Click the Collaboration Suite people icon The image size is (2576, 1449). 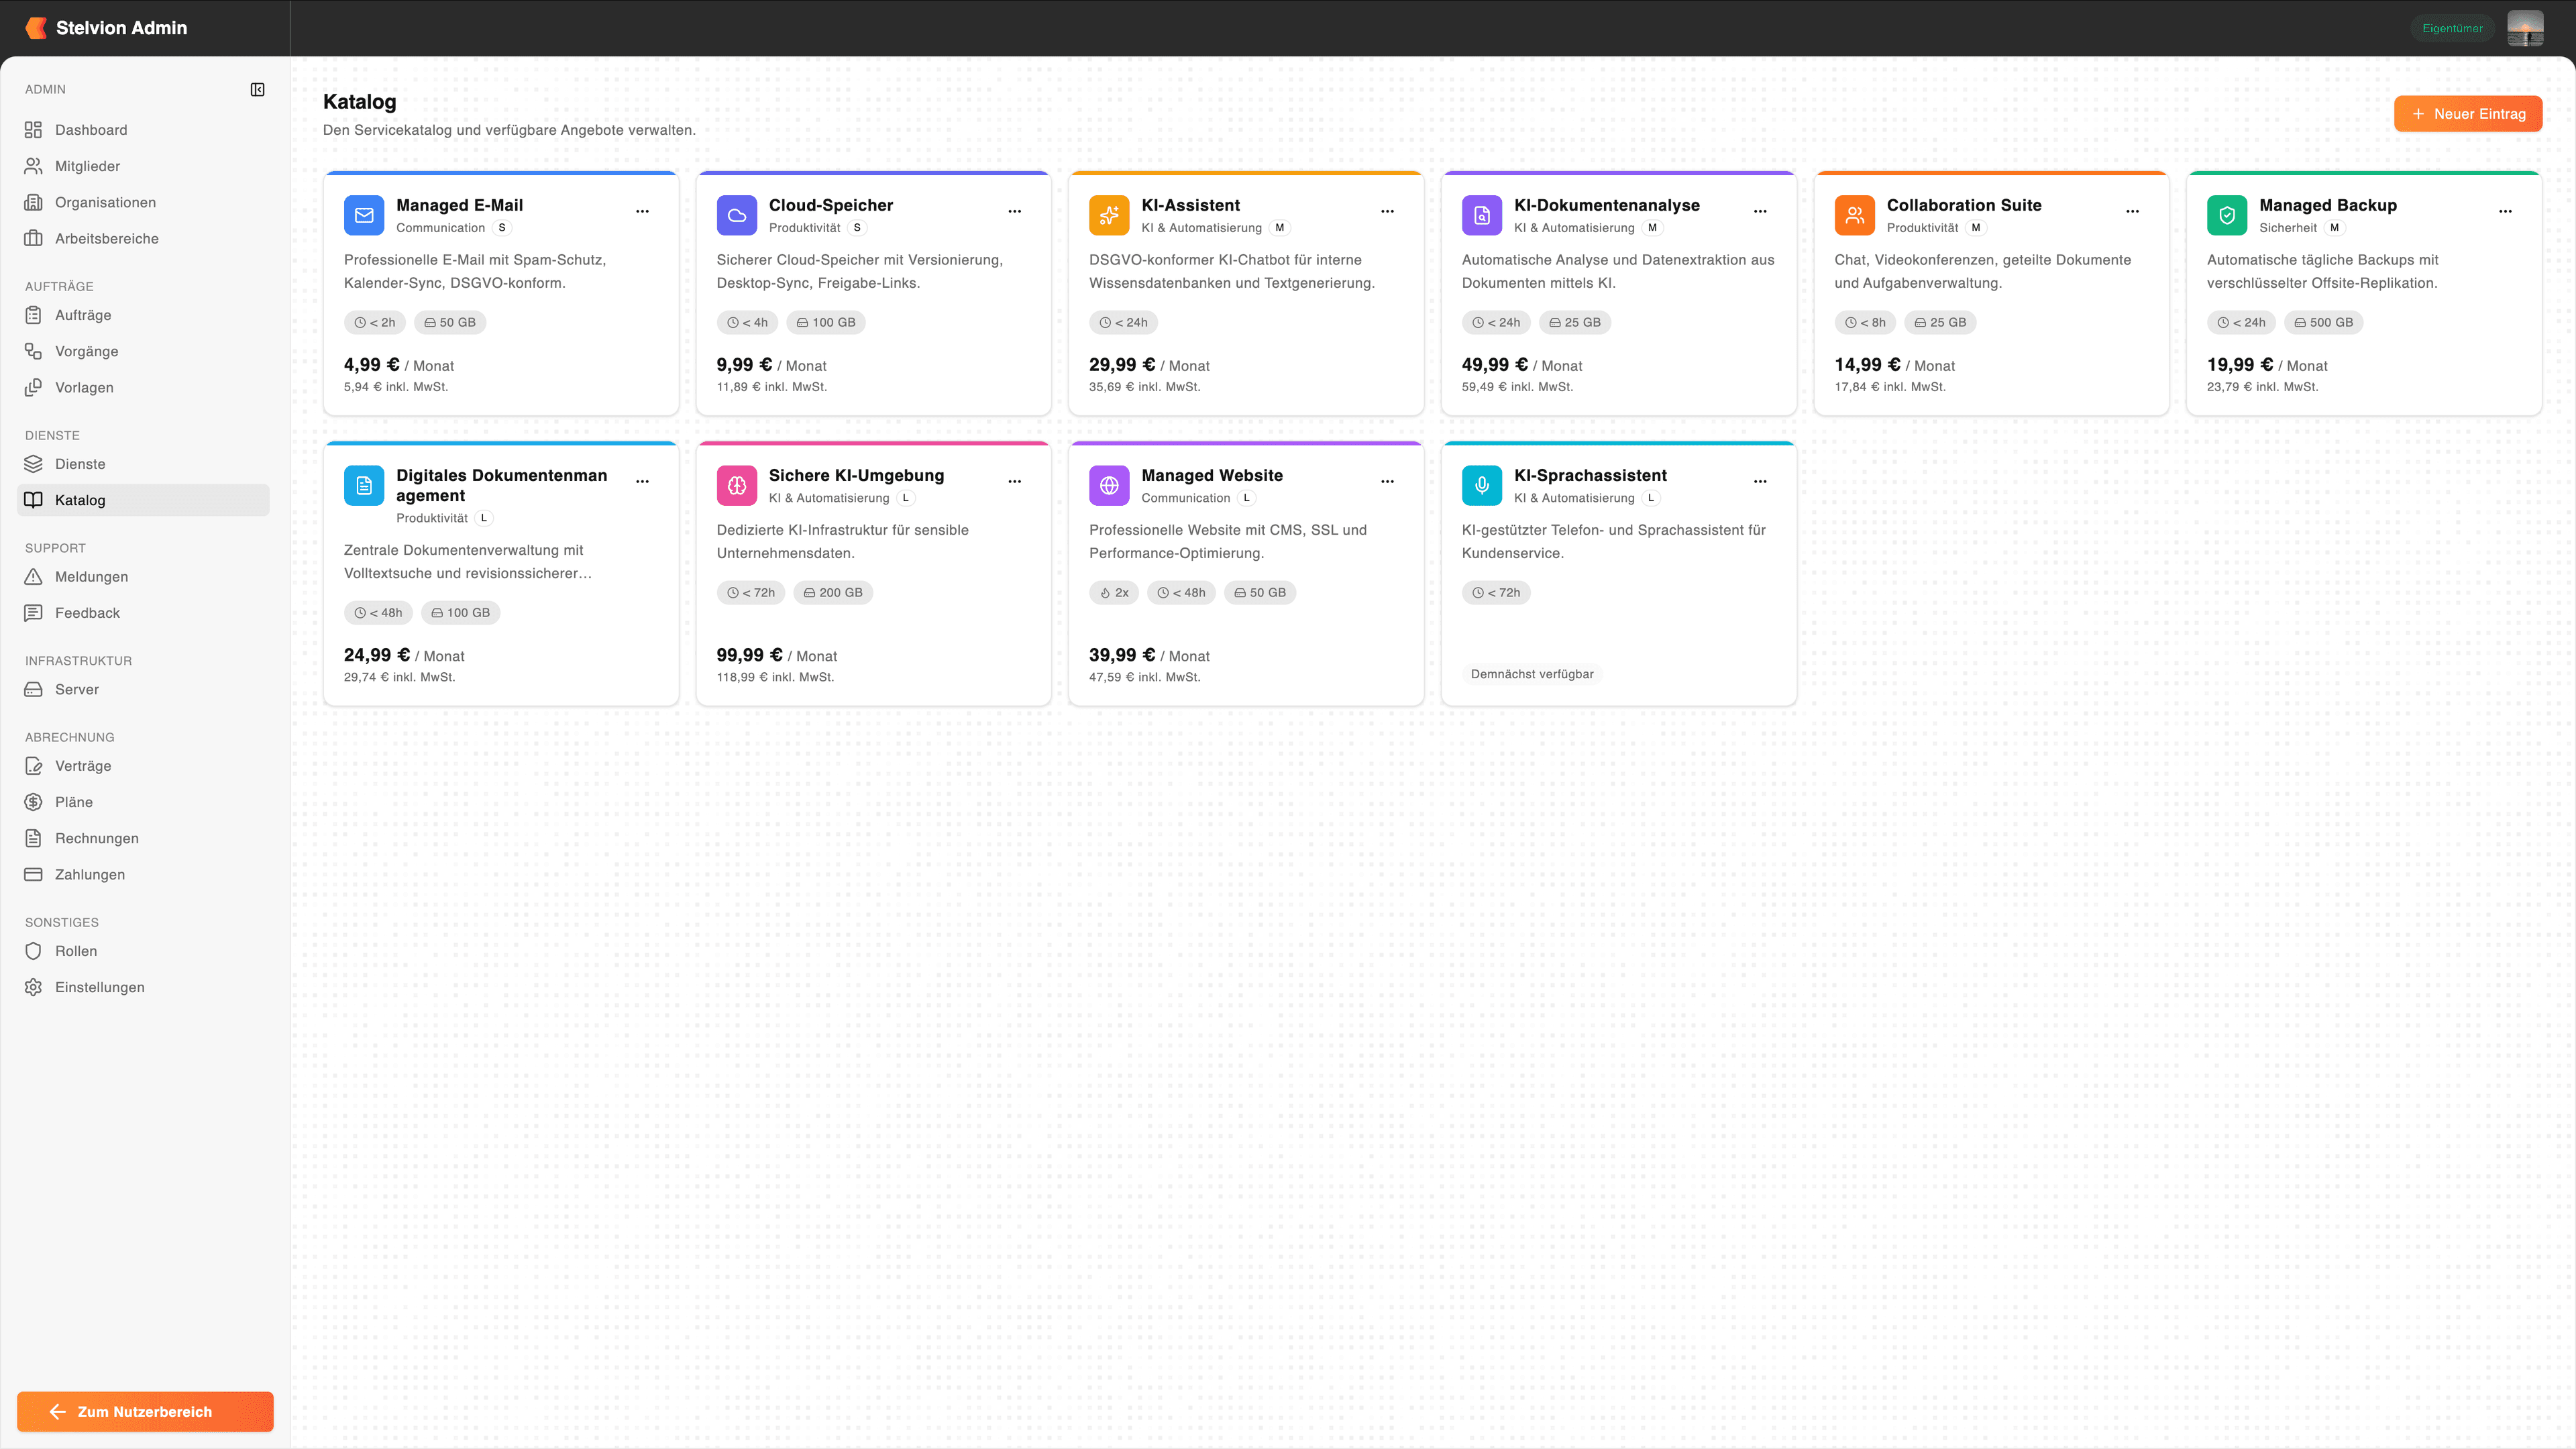coord(1854,215)
